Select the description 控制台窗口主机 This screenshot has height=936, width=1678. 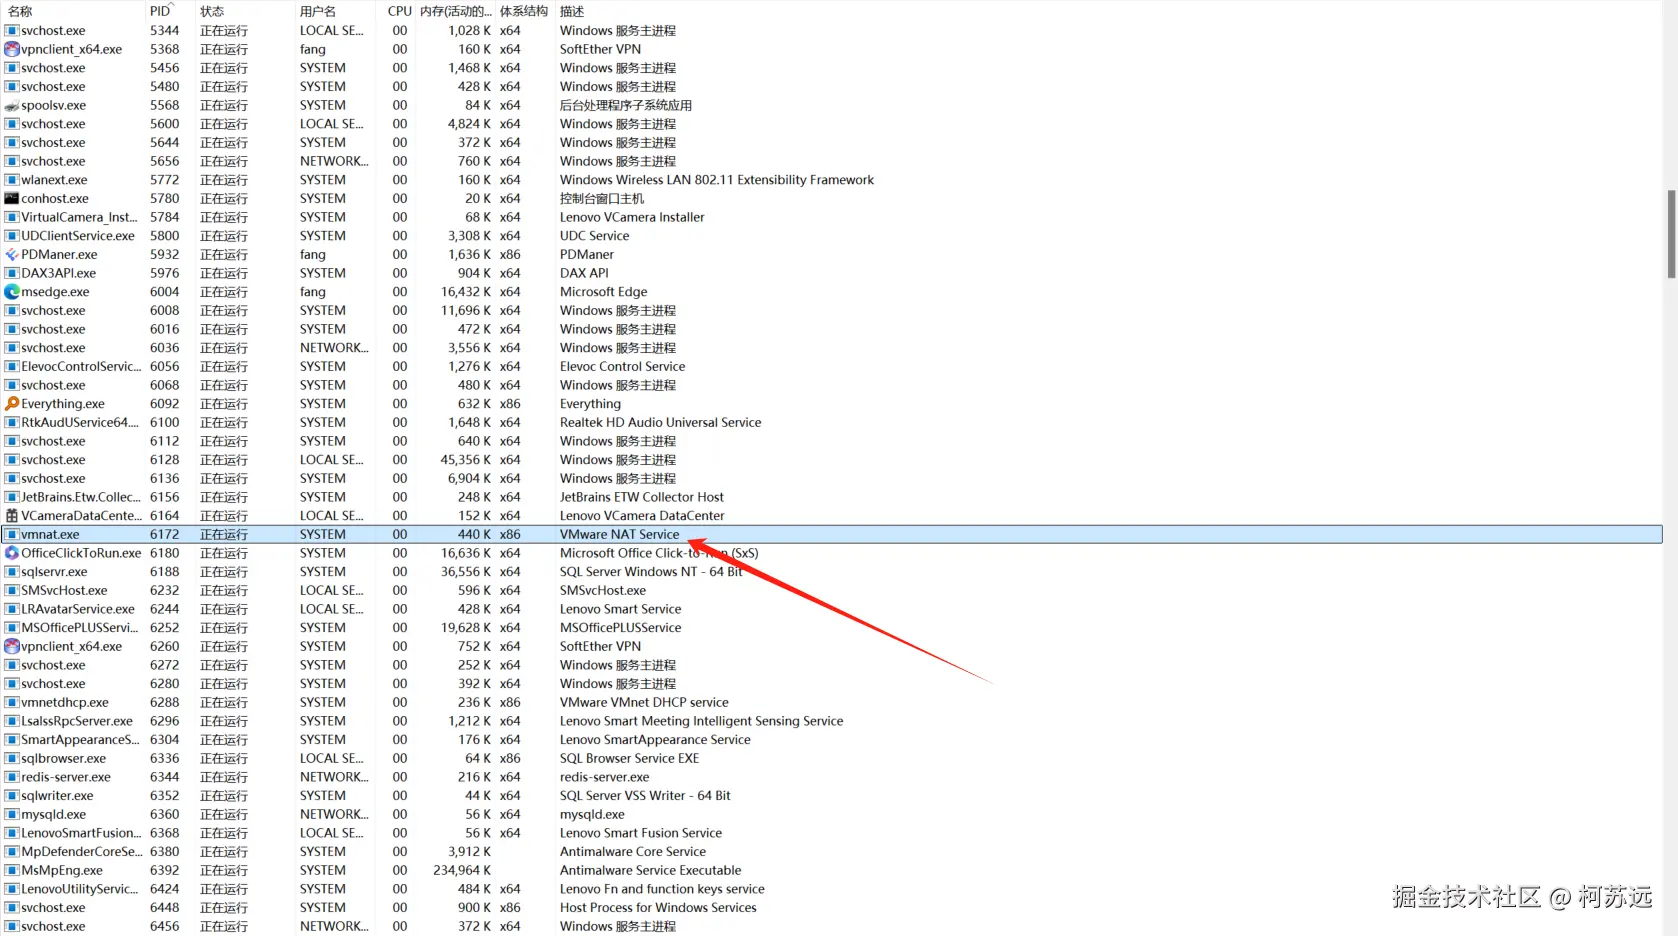(x=602, y=199)
